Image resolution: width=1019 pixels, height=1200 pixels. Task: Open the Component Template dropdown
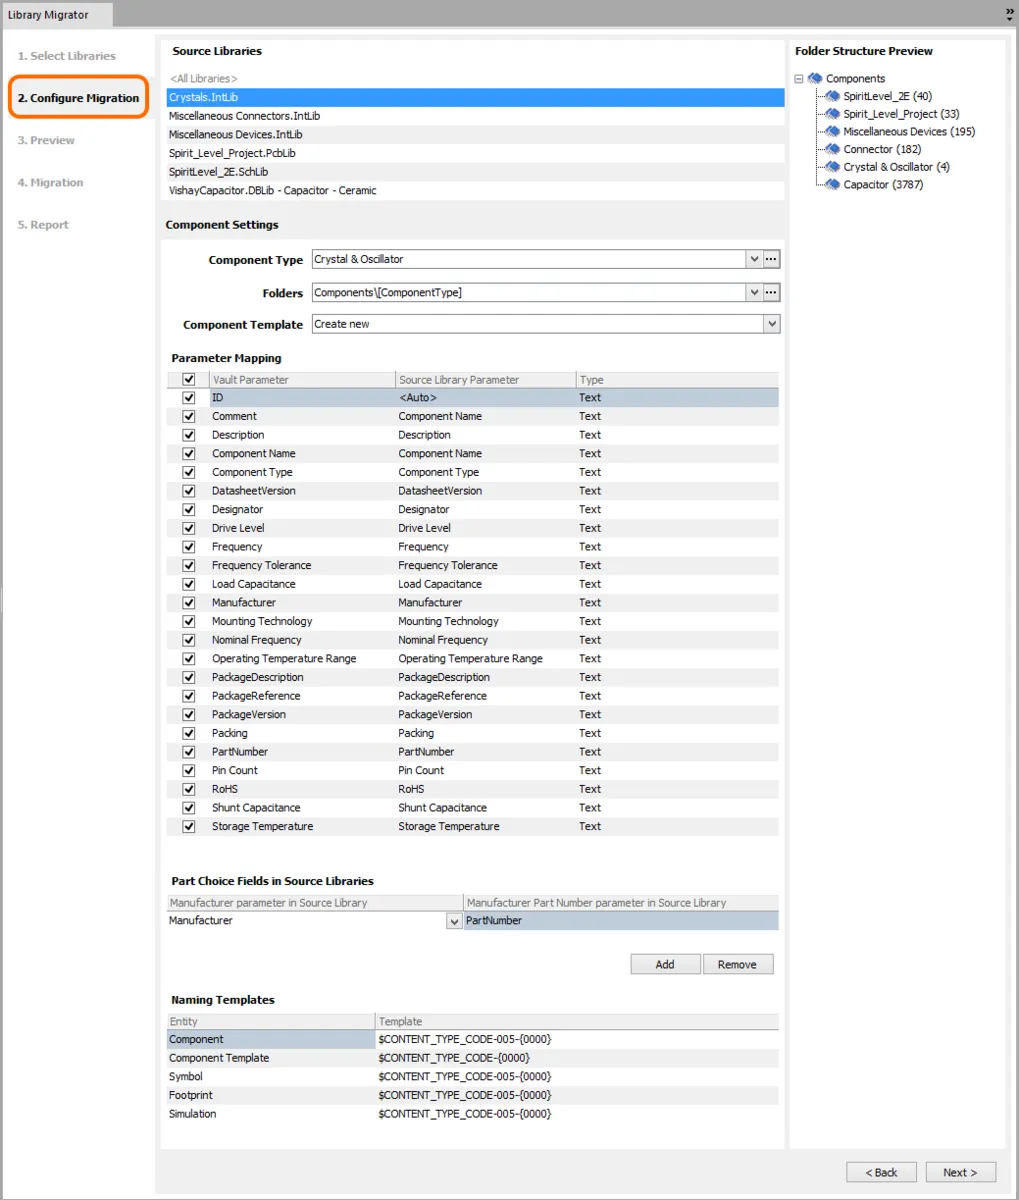click(771, 324)
